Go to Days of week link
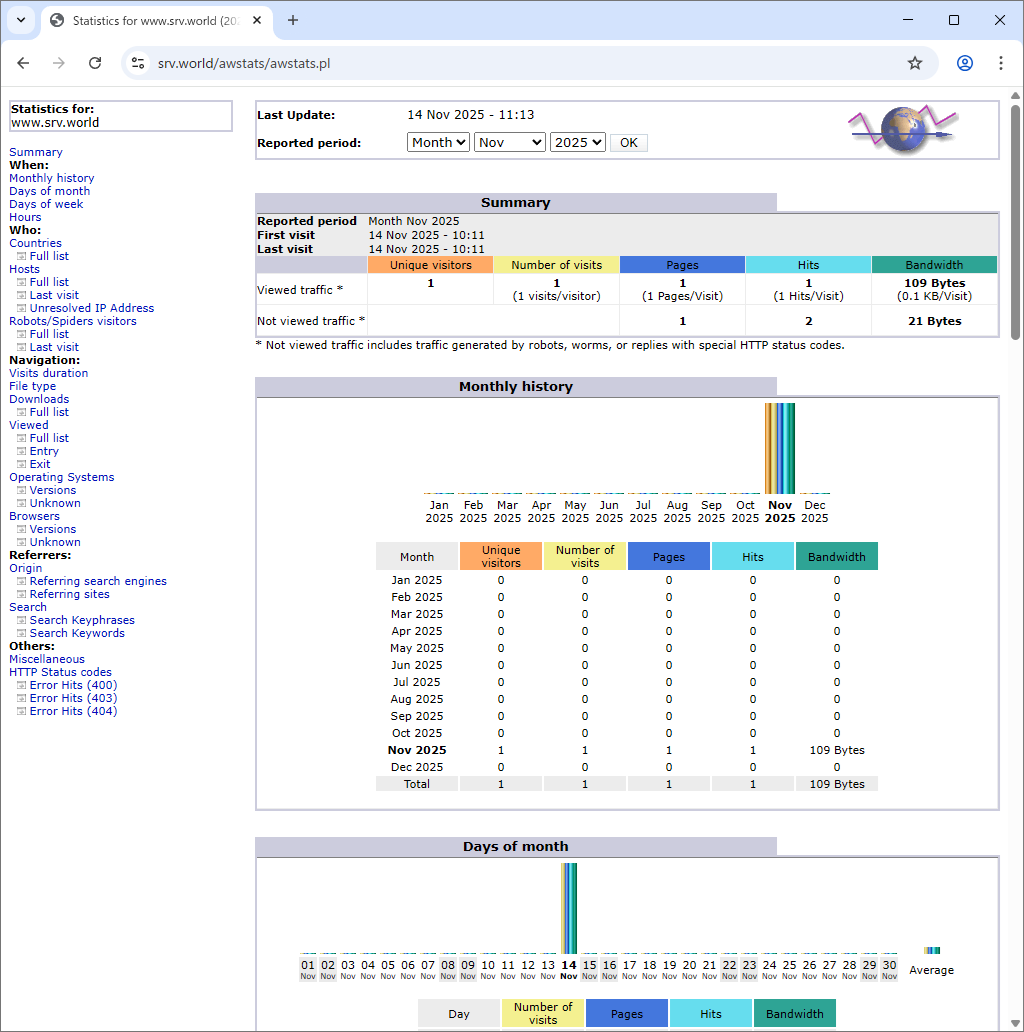This screenshot has width=1024, height=1032. point(46,204)
